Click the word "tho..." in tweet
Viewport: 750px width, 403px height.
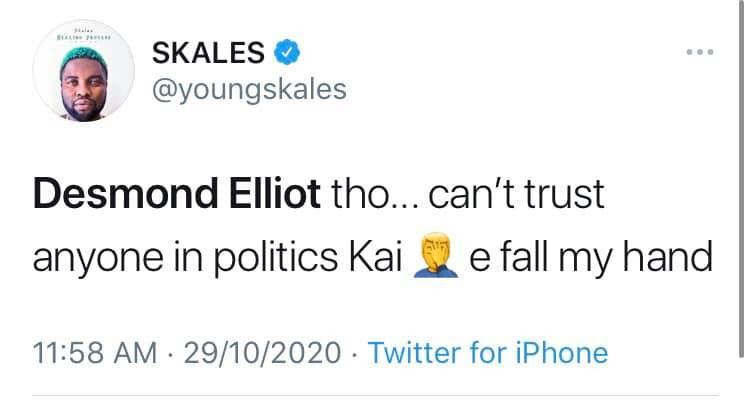tap(375, 194)
